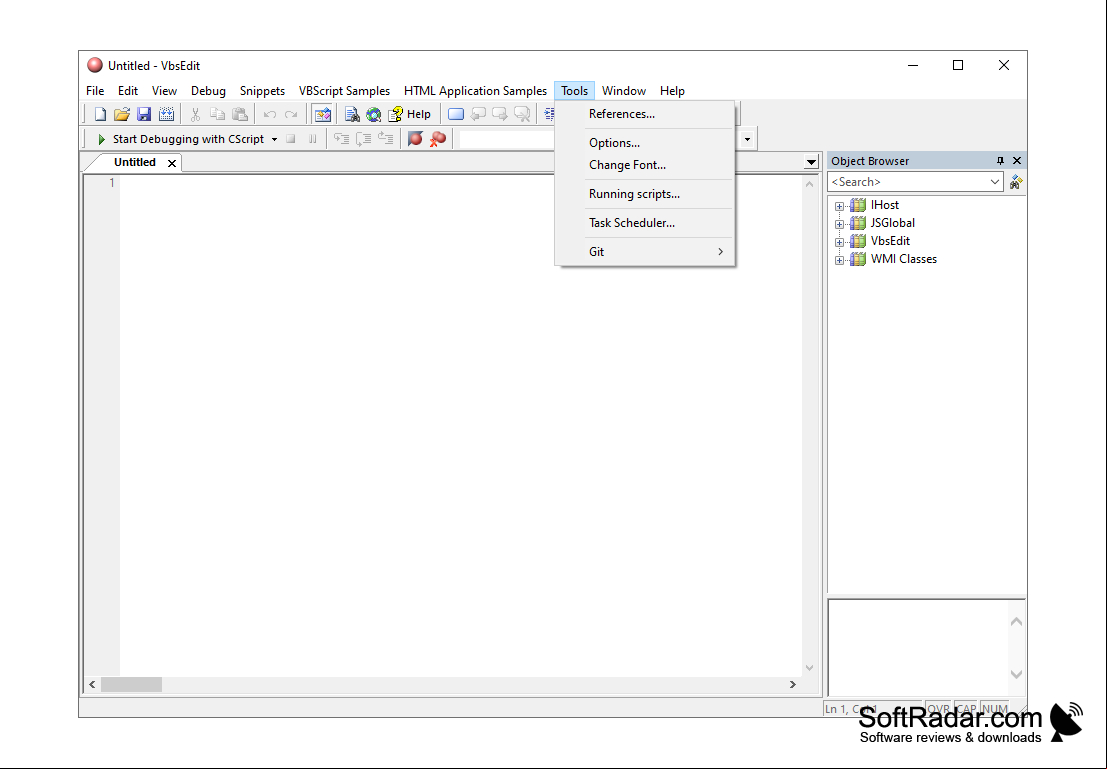
Task: Open Help from the toolbar
Action: (x=409, y=114)
